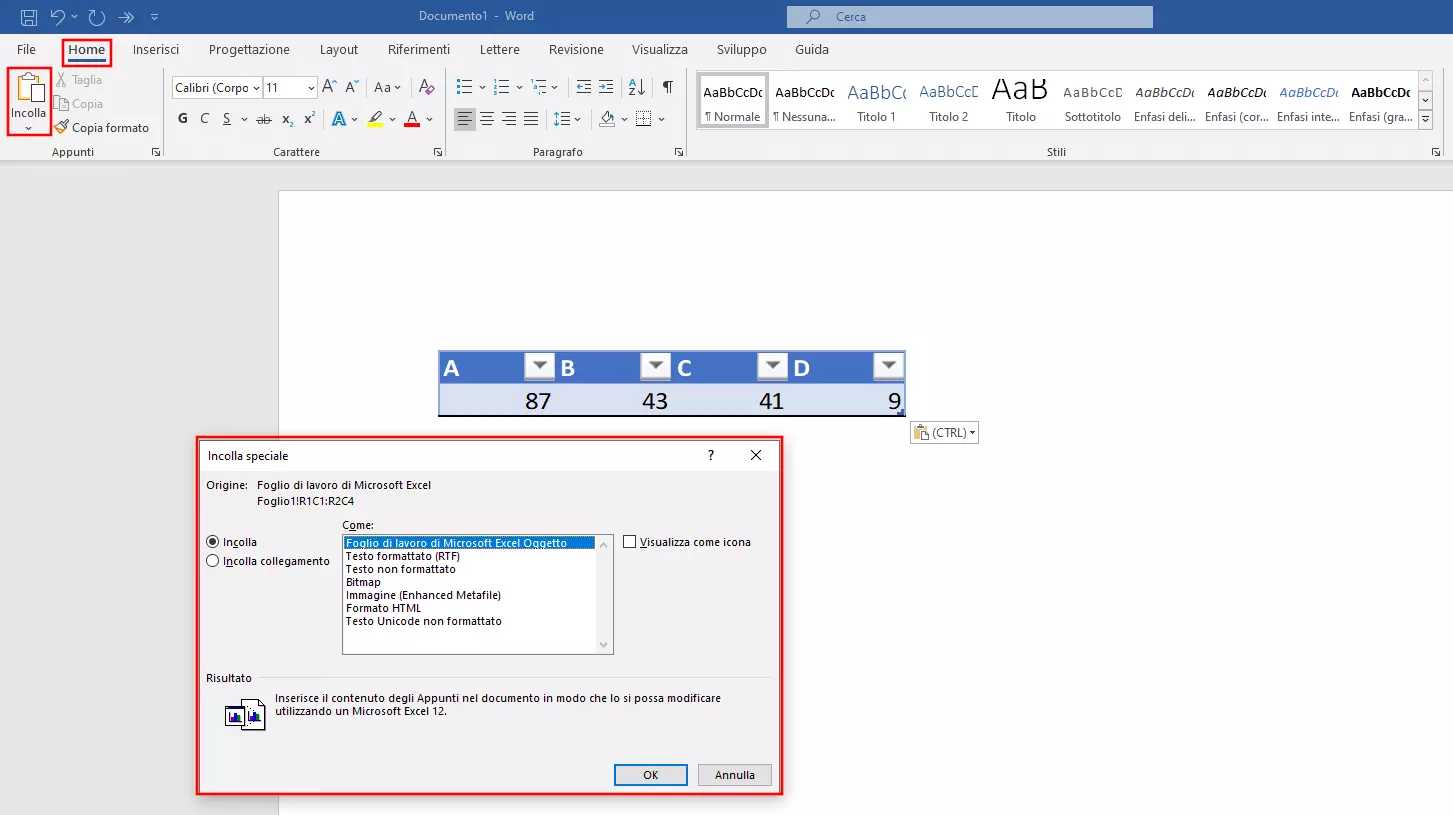
Task: Switch to Layout tab
Action: point(339,49)
